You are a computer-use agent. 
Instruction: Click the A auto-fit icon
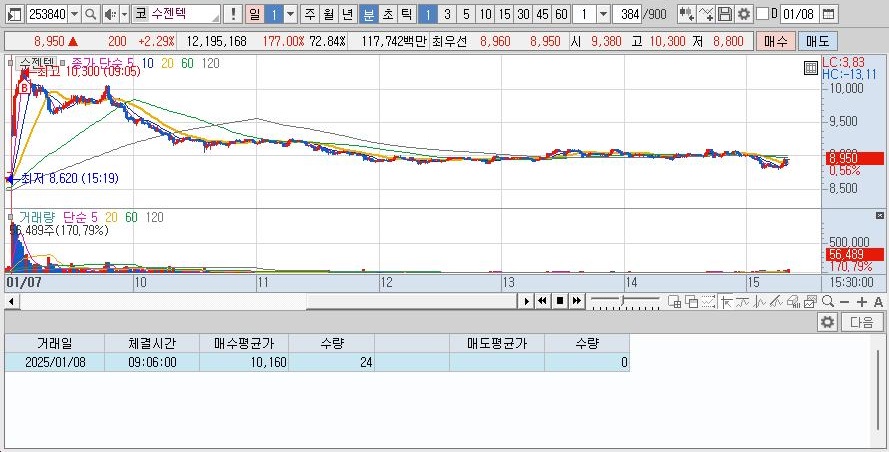tap(878, 302)
